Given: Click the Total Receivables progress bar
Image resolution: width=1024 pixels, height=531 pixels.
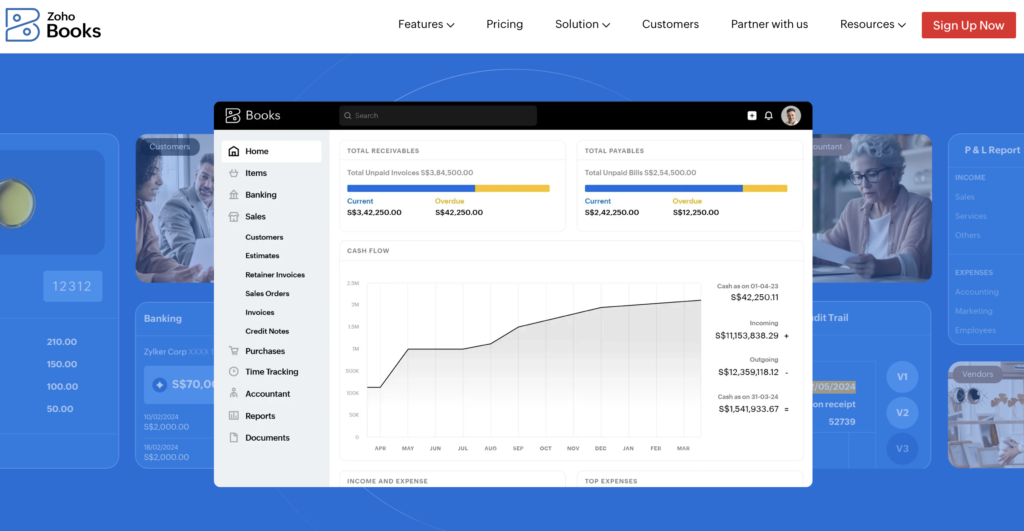Looking at the screenshot, I should 448,188.
